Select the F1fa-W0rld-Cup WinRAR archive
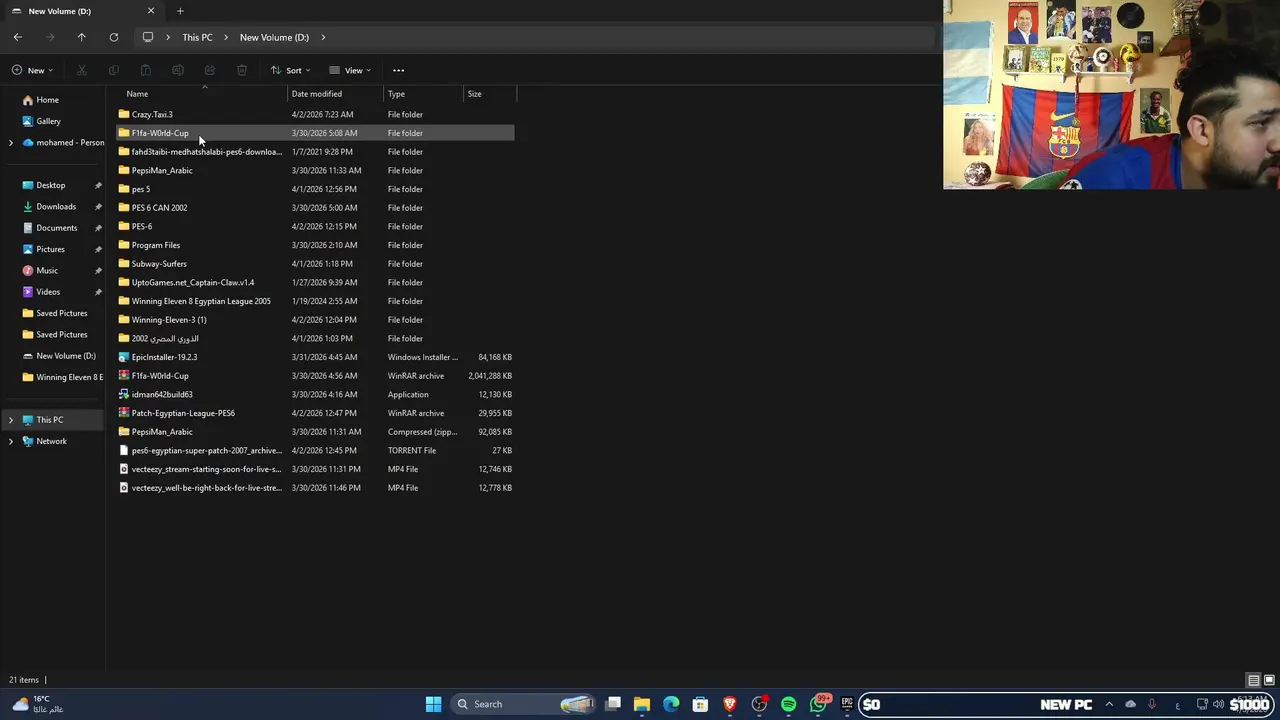 click(315, 376)
